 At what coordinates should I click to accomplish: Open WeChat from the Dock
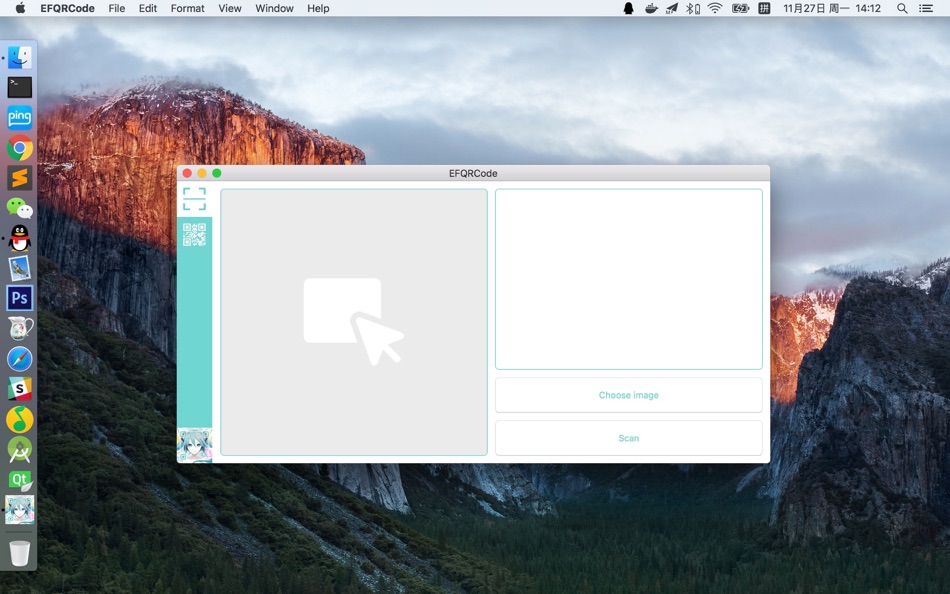pyautogui.click(x=19, y=208)
